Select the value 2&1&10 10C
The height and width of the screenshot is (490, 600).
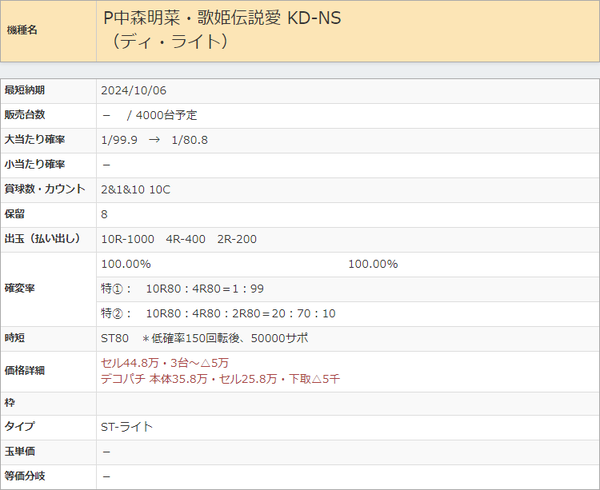click(x=135, y=190)
